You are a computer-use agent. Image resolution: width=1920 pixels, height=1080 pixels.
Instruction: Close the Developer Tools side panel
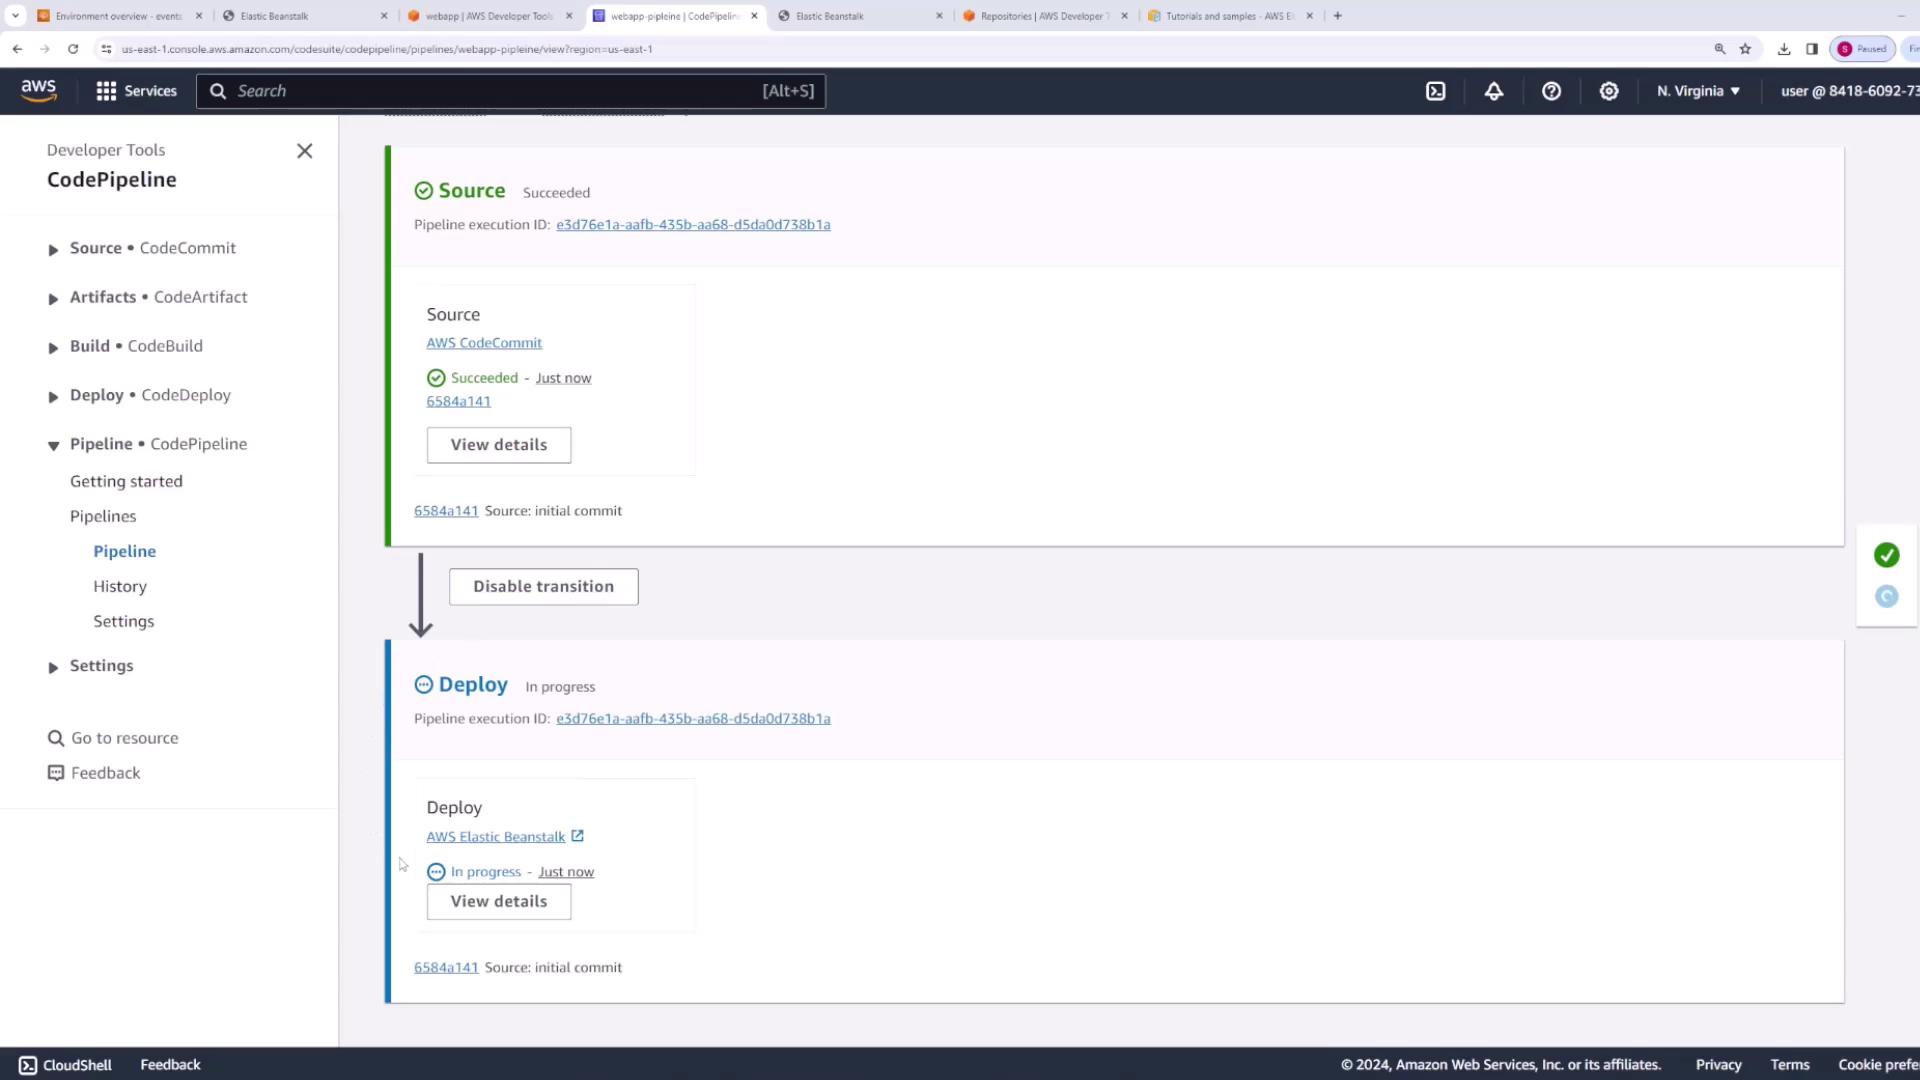click(305, 151)
